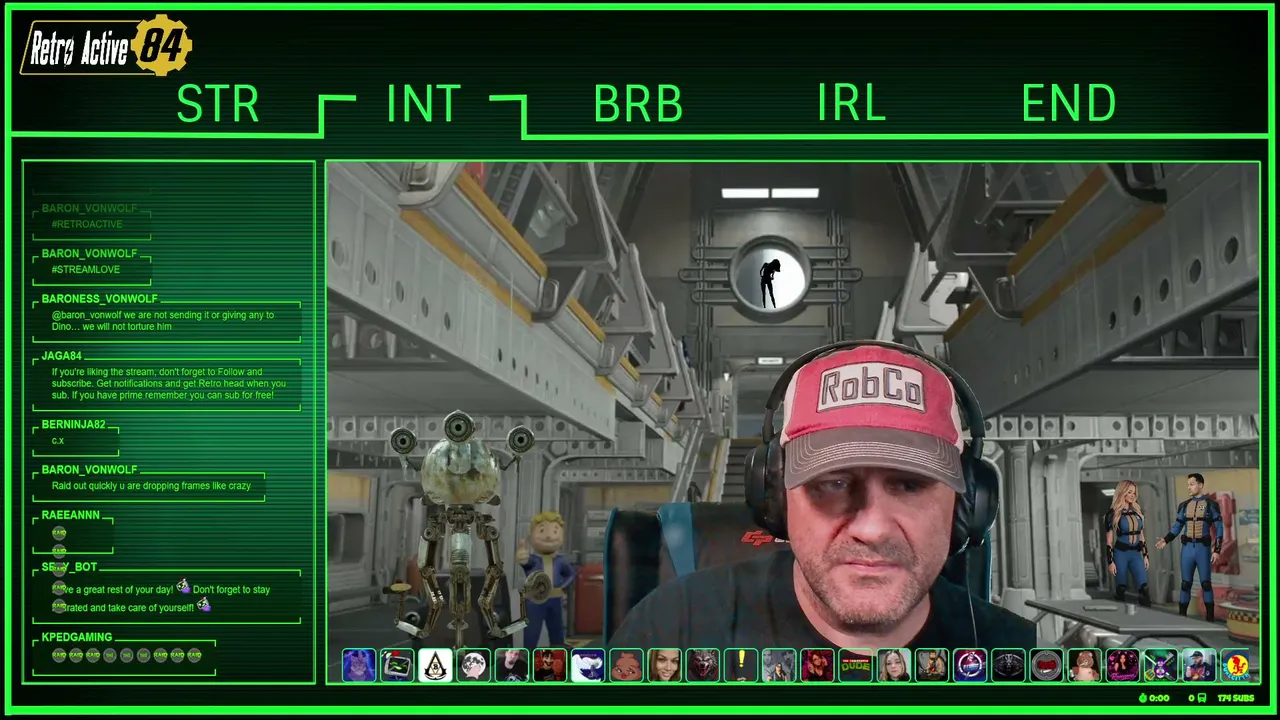
Task: Switch to the STR tab
Action: 218,104
